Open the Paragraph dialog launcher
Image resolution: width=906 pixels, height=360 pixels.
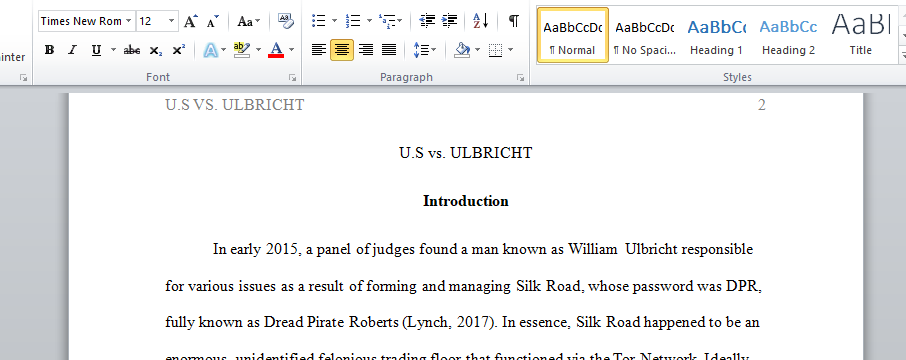[x=520, y=77]
